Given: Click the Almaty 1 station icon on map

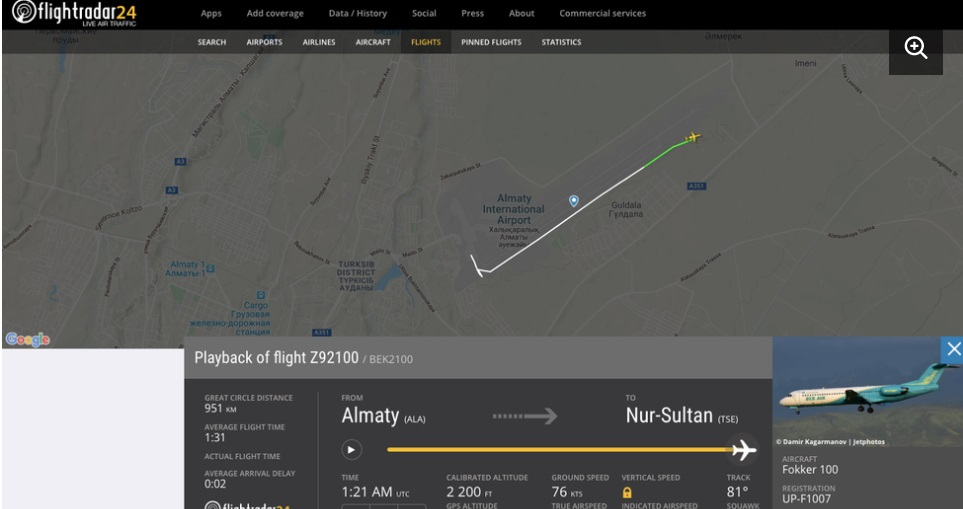Looking at the screenshot, I should click(x=211, y=268).
